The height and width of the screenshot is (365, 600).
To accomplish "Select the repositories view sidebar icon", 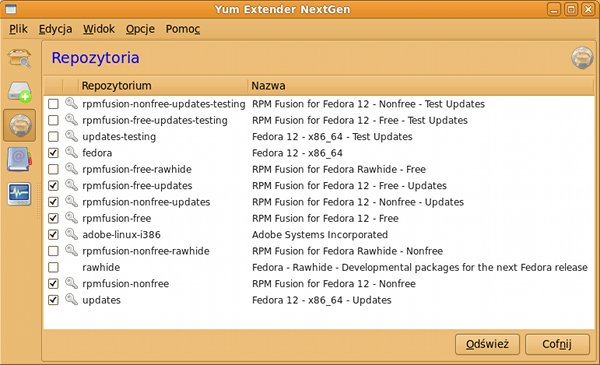I will coord(20,125).
